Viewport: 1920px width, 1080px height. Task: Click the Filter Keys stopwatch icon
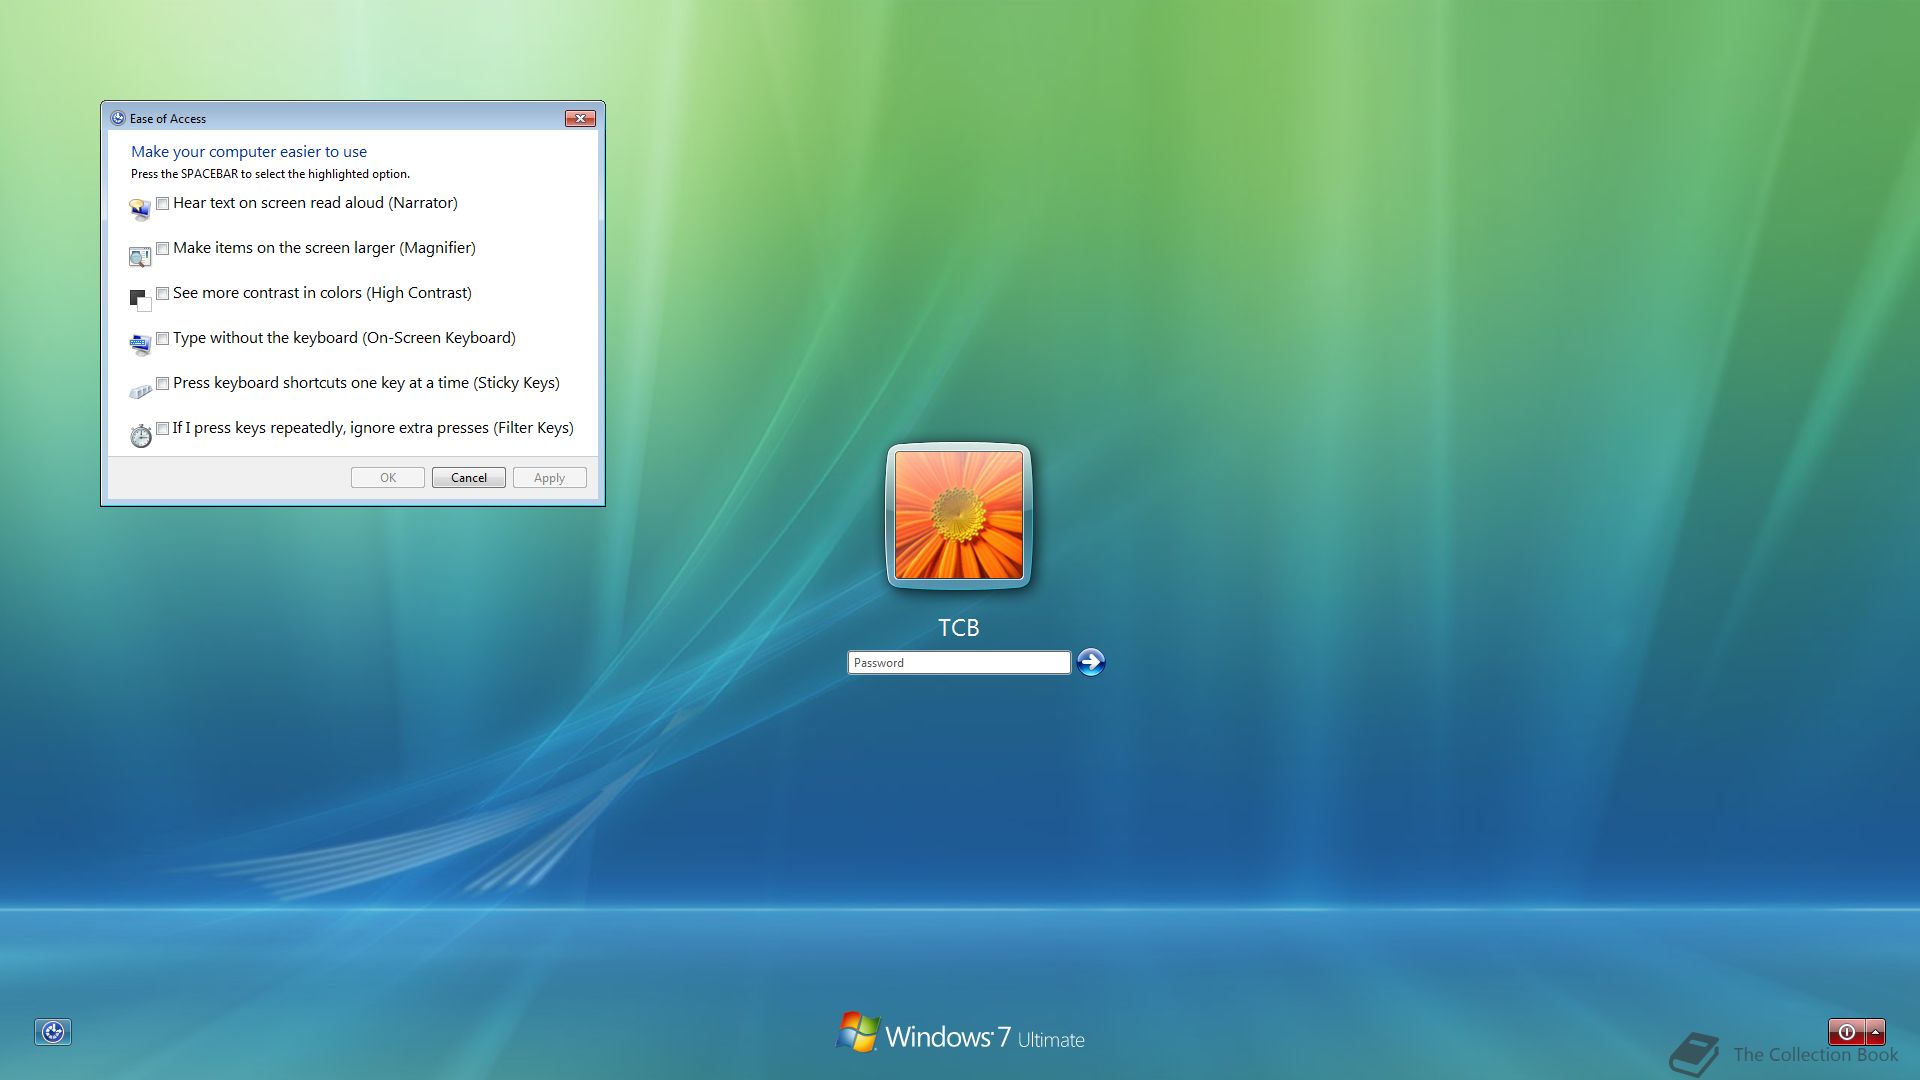pyautogui.click(x=141, y=435)
